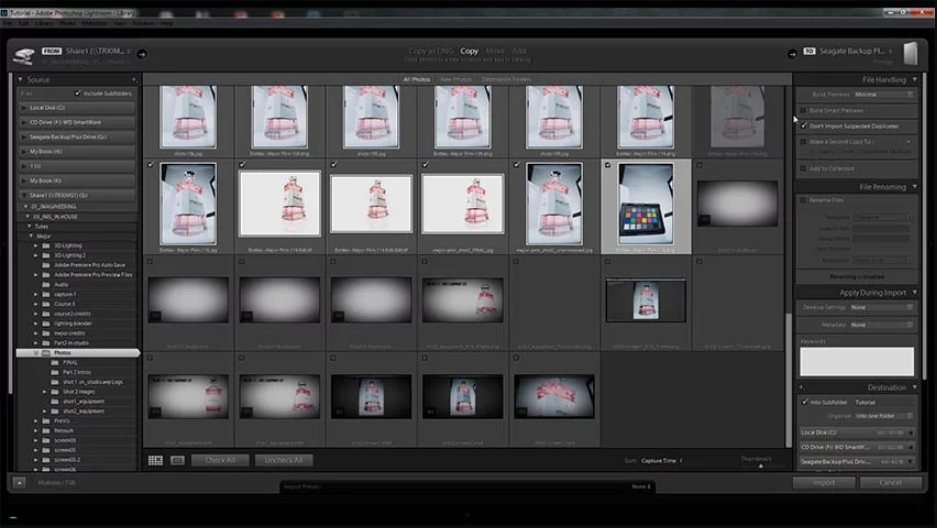Image resolution: width=937 pixels, height=528 pixels.
Task: Enable Build Smart Previews checkbox
Action: tap(804, 110)
